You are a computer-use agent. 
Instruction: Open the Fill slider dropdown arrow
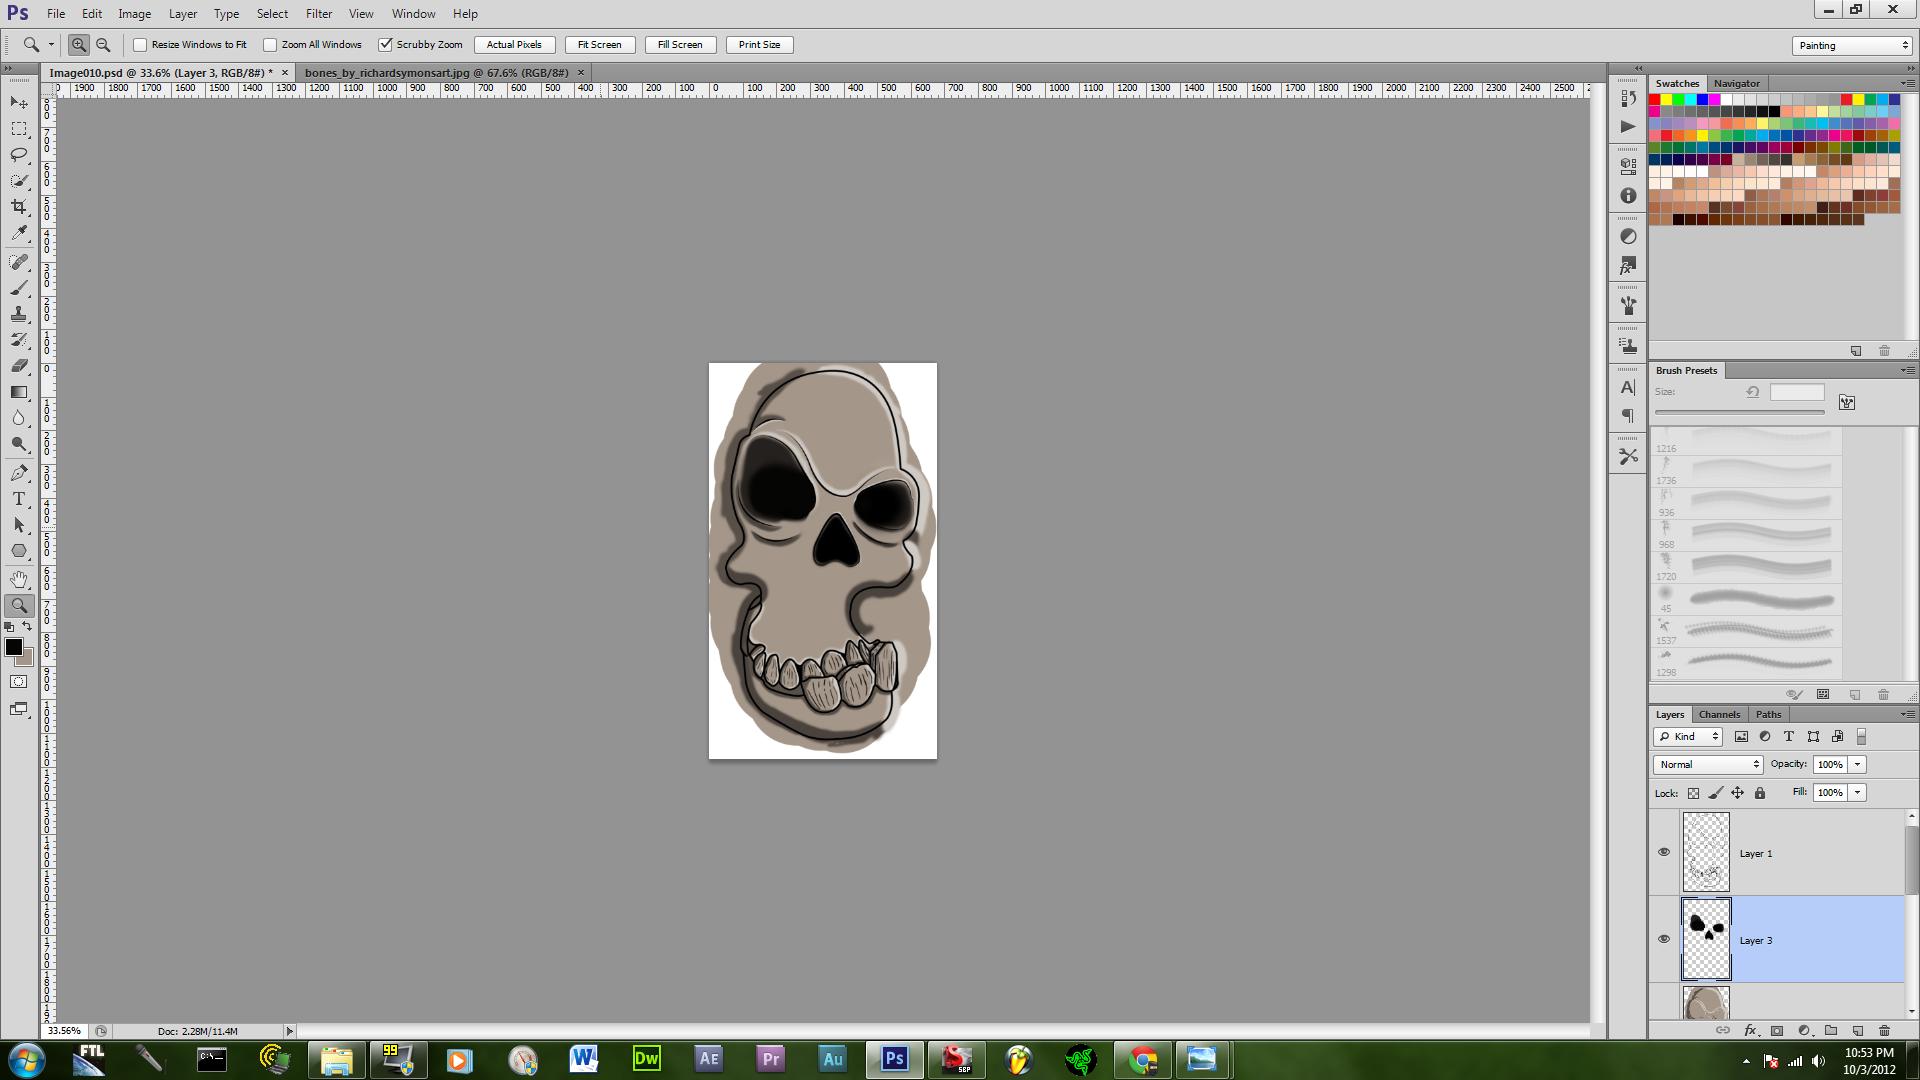coord(1857,792)
